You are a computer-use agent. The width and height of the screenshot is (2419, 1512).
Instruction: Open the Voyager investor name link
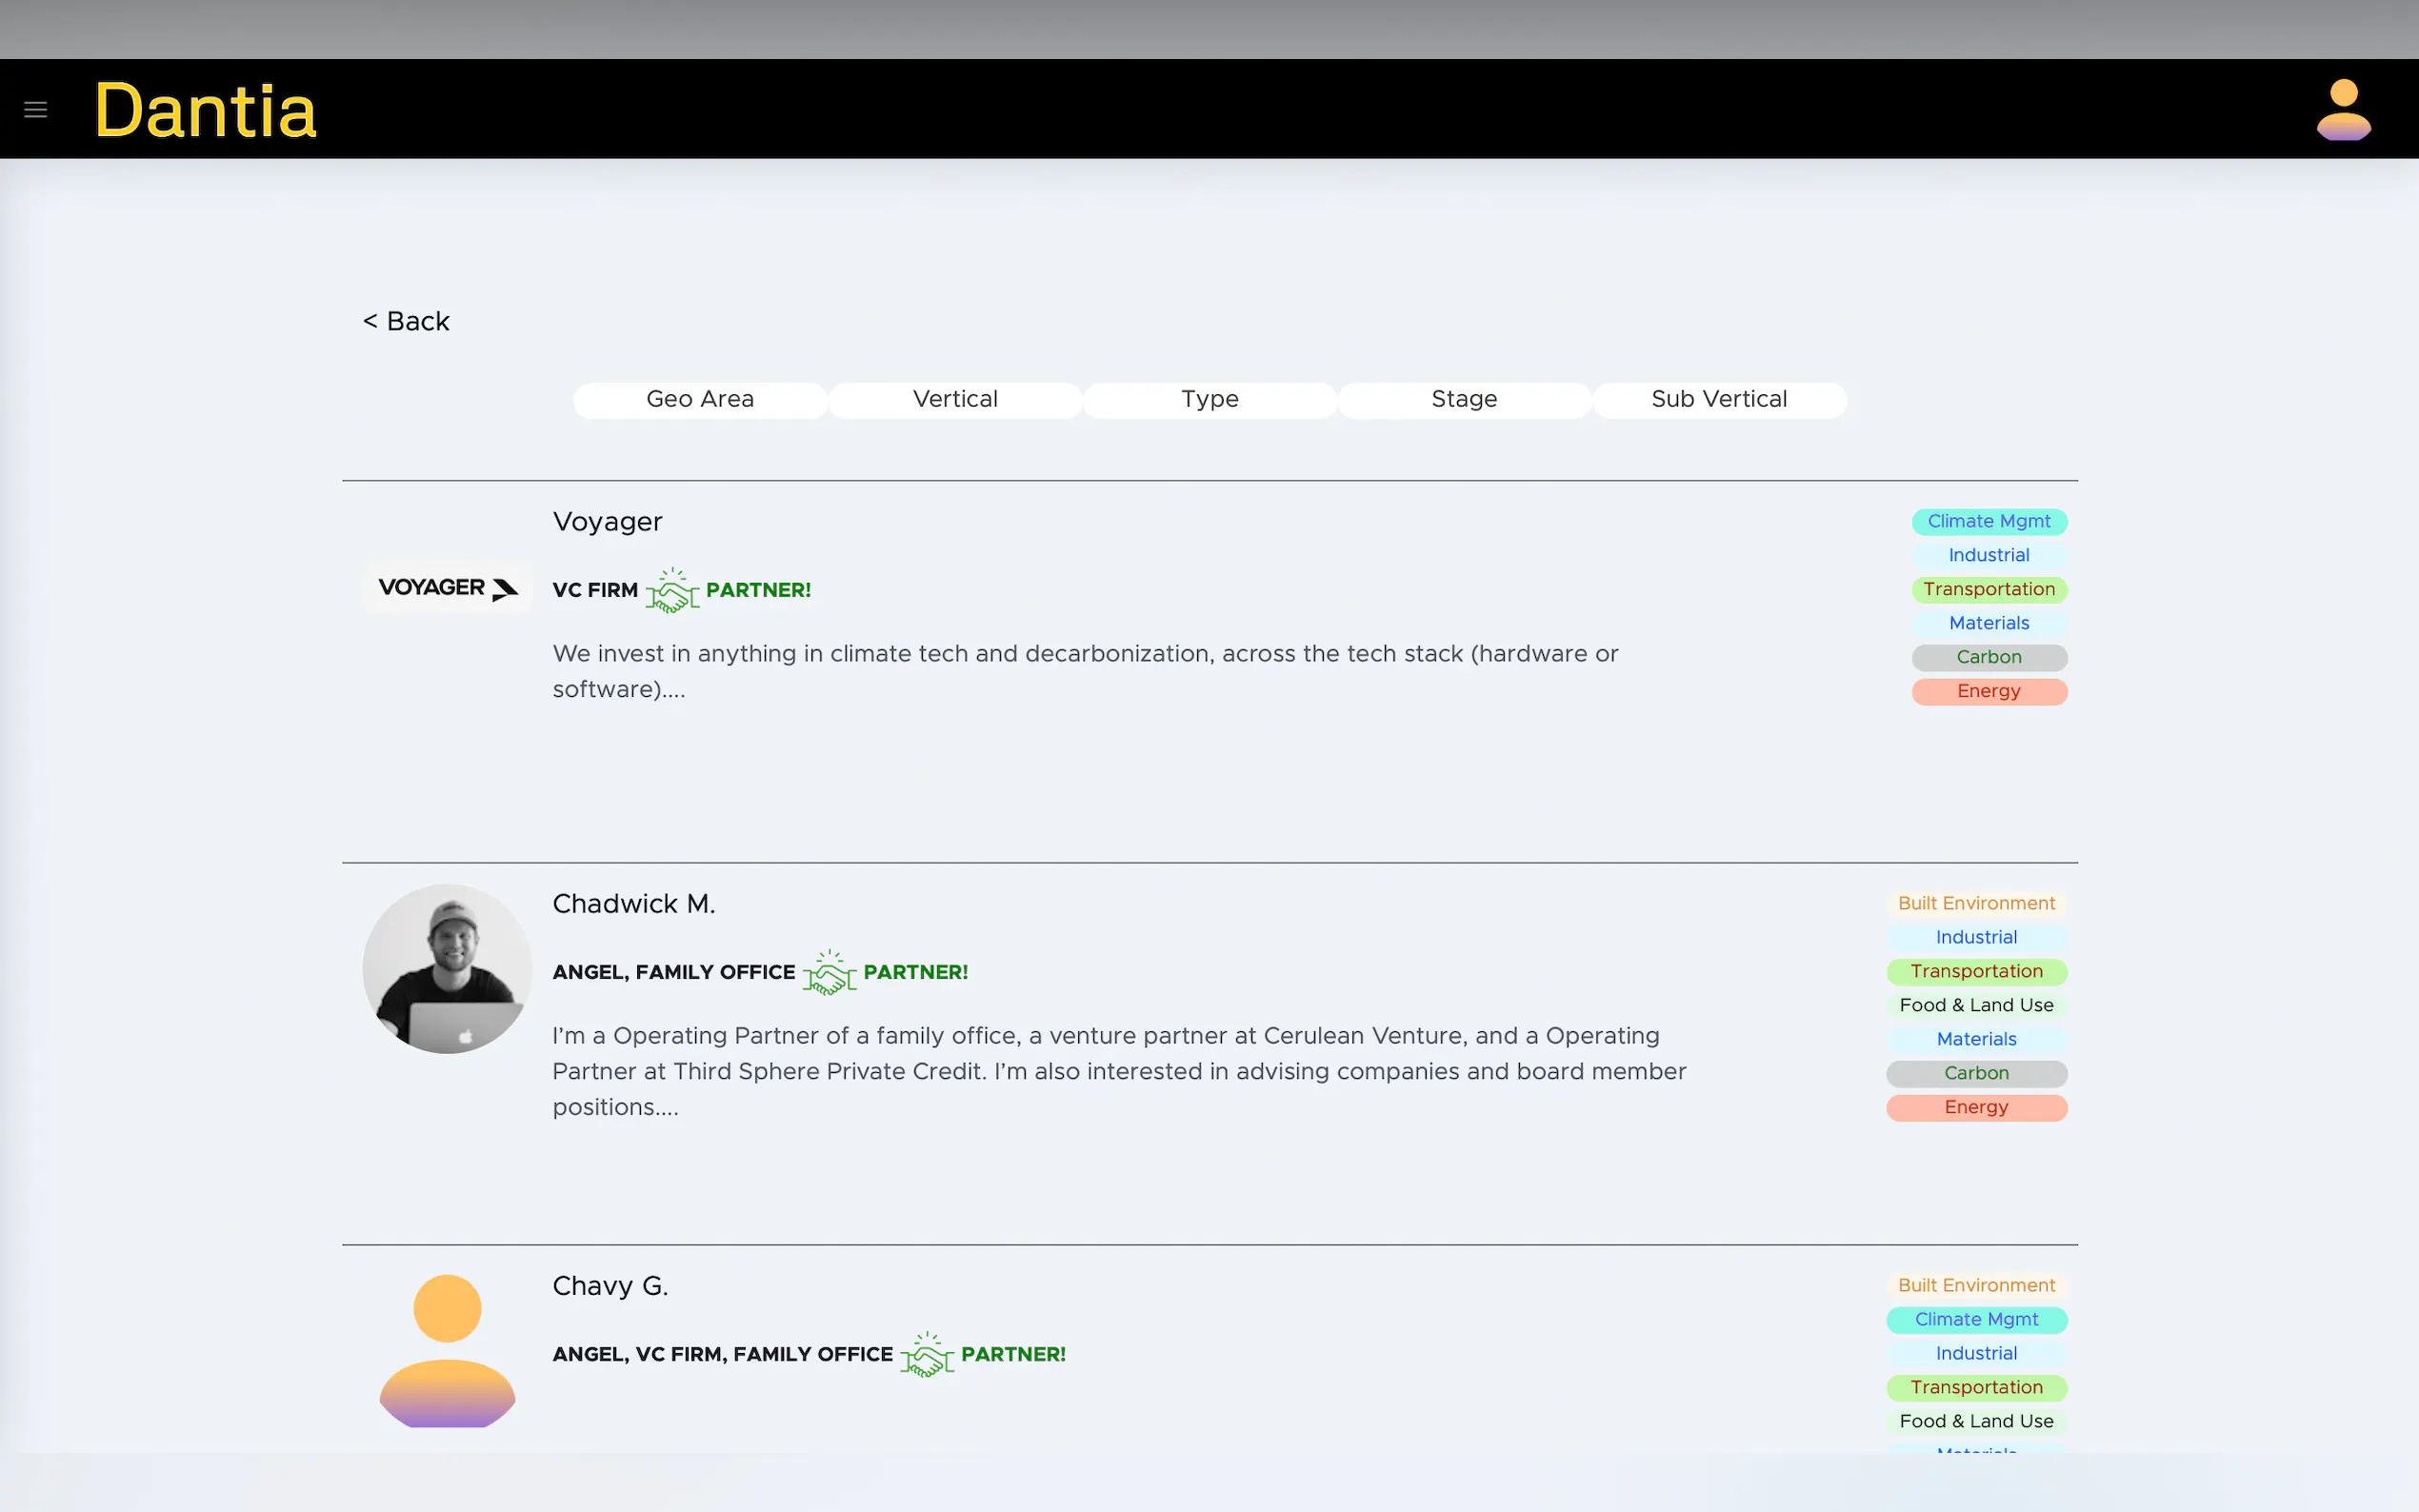[x=607, y=522]
